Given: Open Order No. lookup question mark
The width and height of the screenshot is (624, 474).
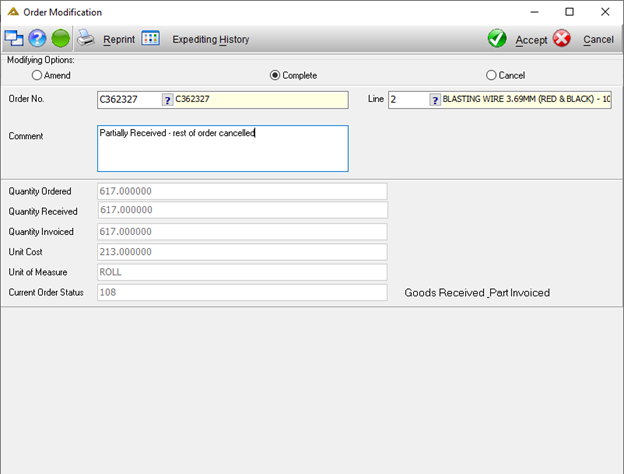Looking at the screenshot, I should pos(168,100).
